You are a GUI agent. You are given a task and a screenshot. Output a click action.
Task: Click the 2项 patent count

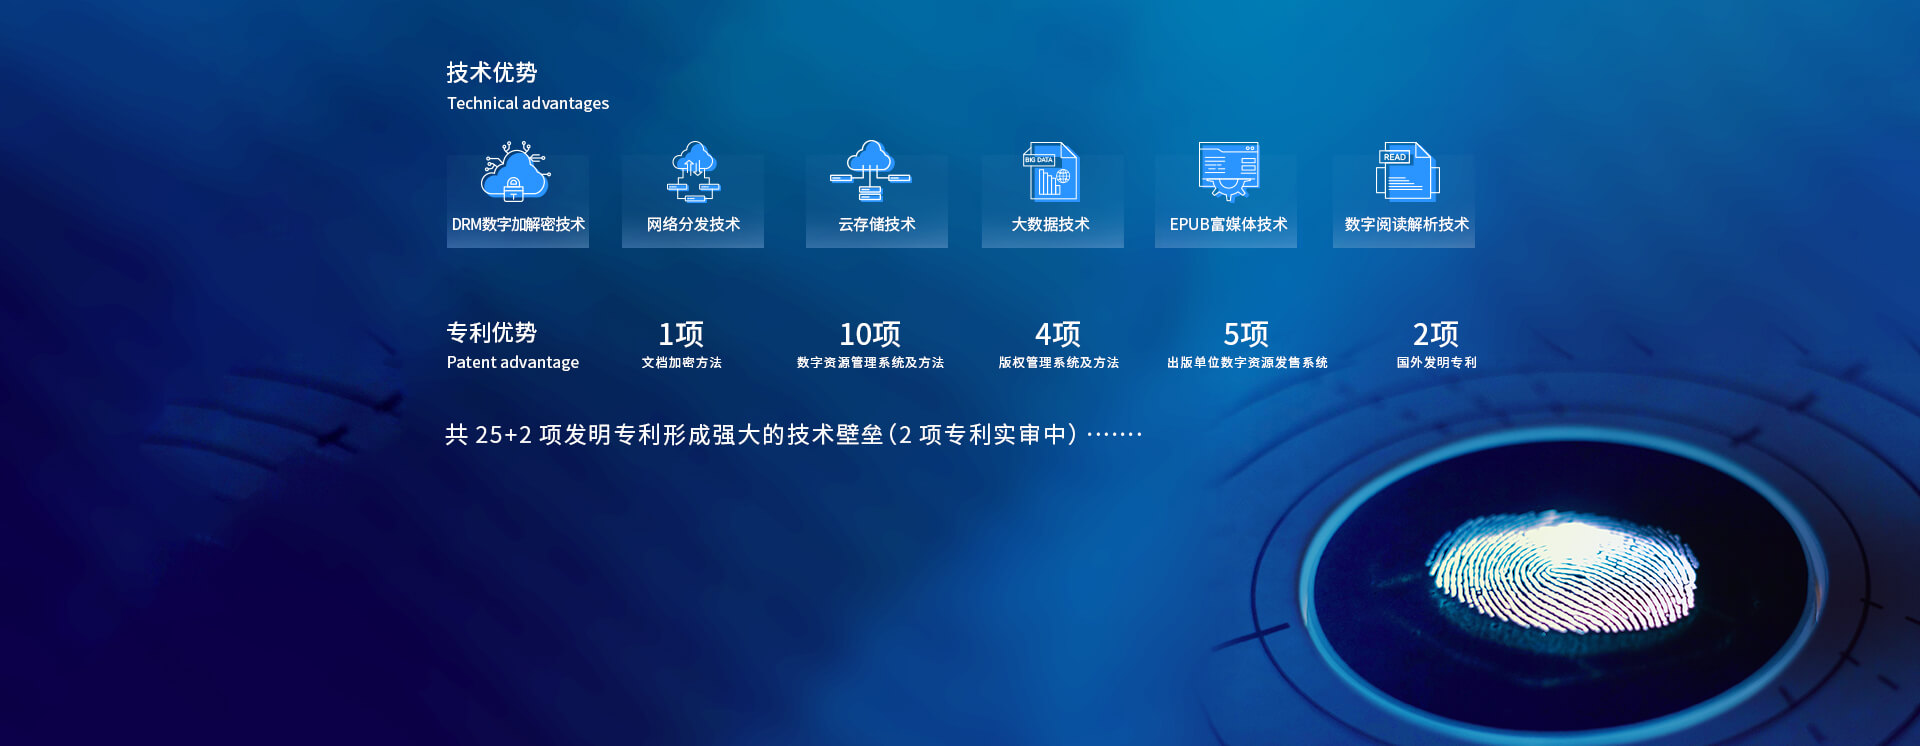click(x=1435, y=334)
